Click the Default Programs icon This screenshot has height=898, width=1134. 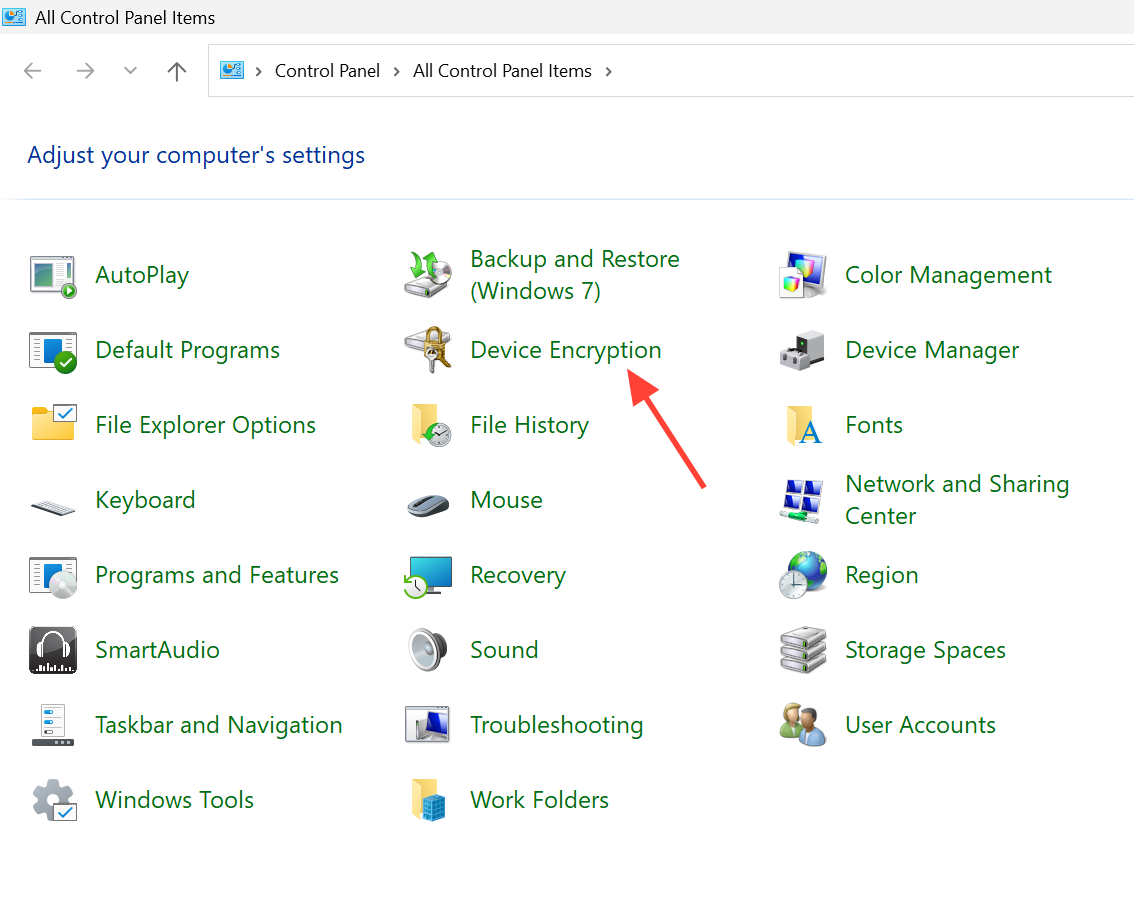pyautogui.click(x=53, y=351)
